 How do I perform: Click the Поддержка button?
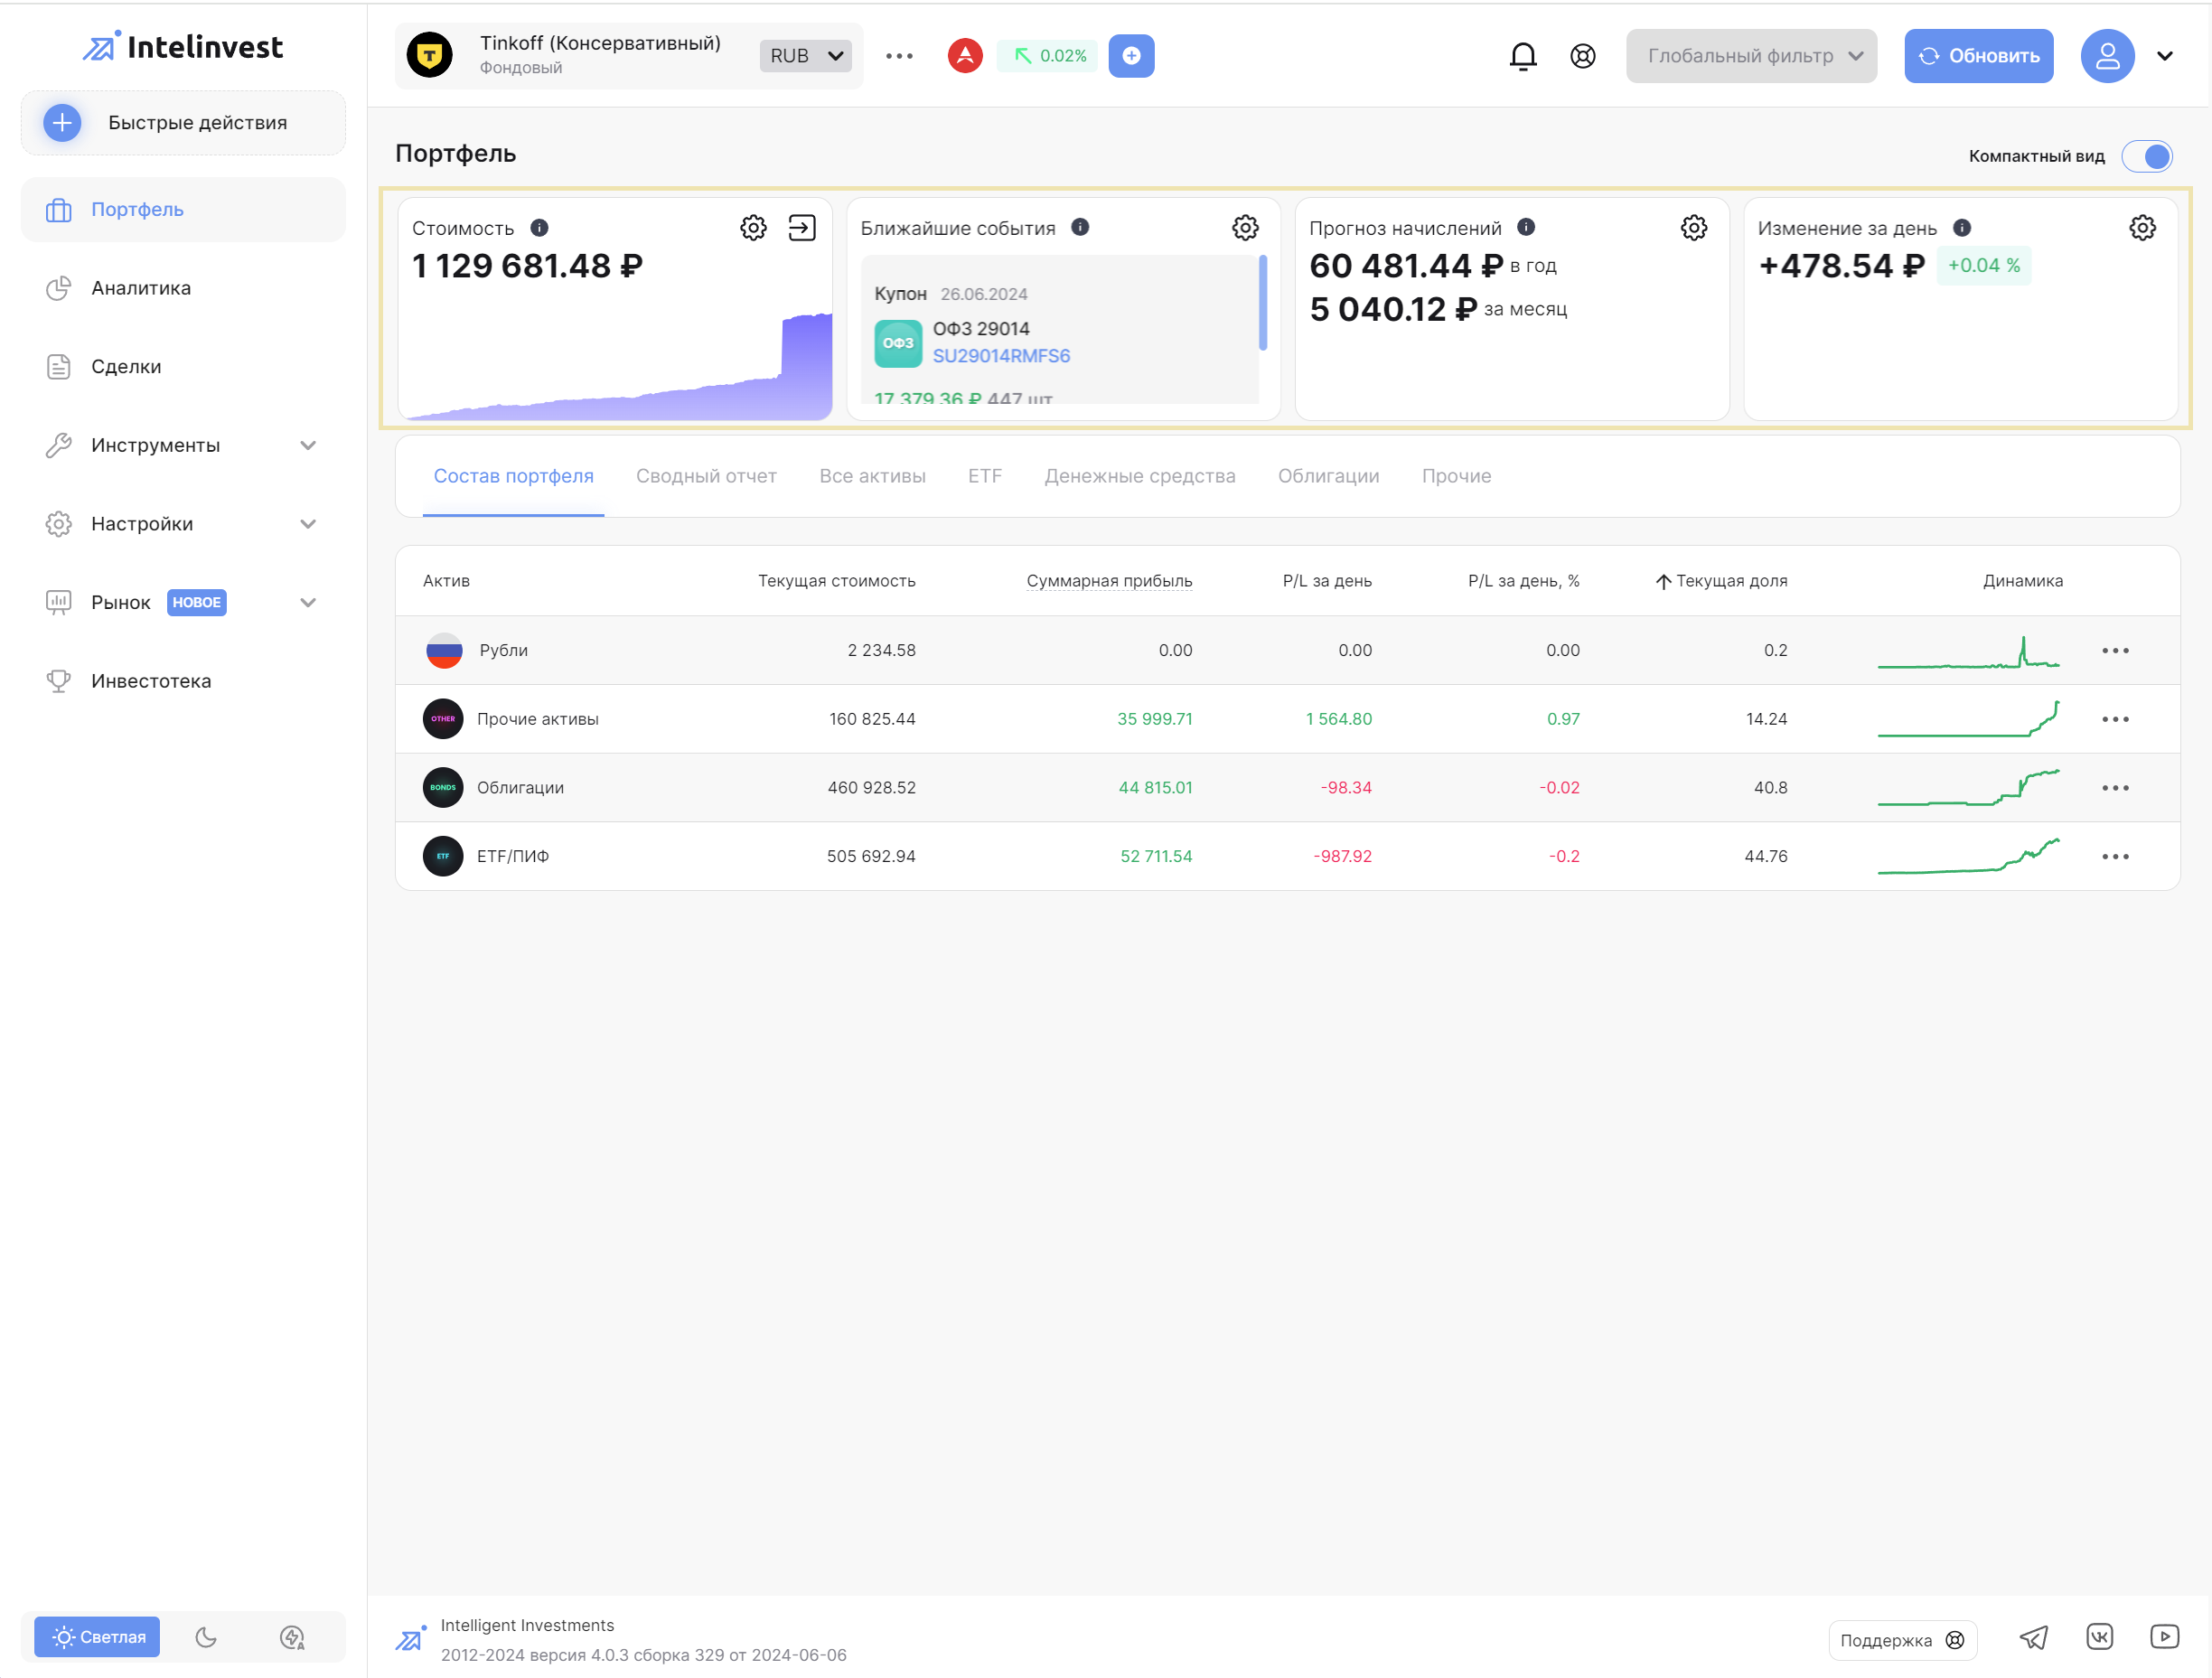pyautogui.click(x=1902, y=1640)
